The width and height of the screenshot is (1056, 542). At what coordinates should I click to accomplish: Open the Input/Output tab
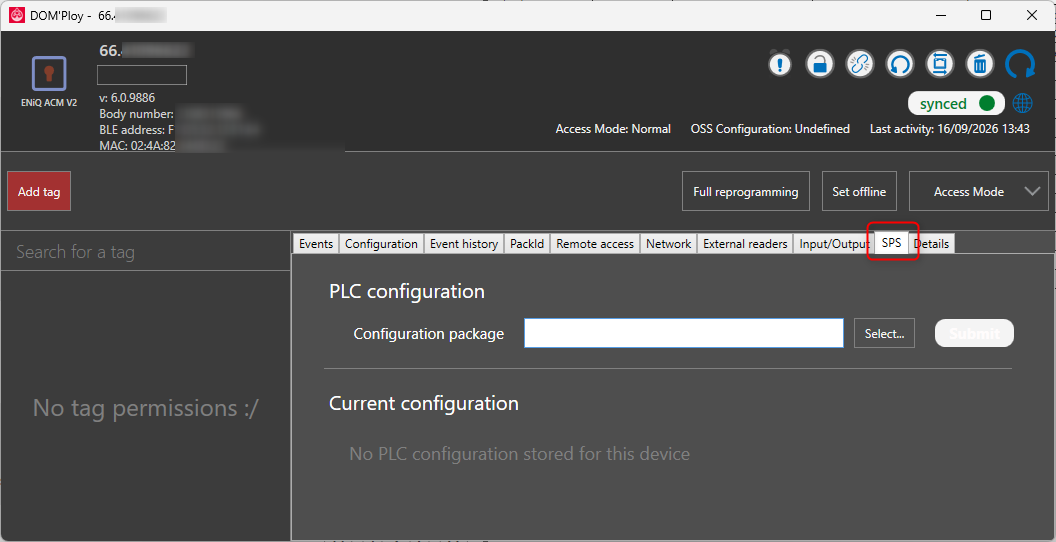tap(834, 244)
